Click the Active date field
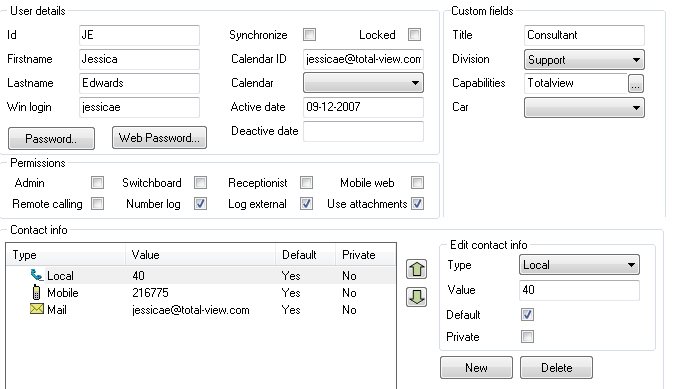Screen dimensions: 689x389 (363, 107)
